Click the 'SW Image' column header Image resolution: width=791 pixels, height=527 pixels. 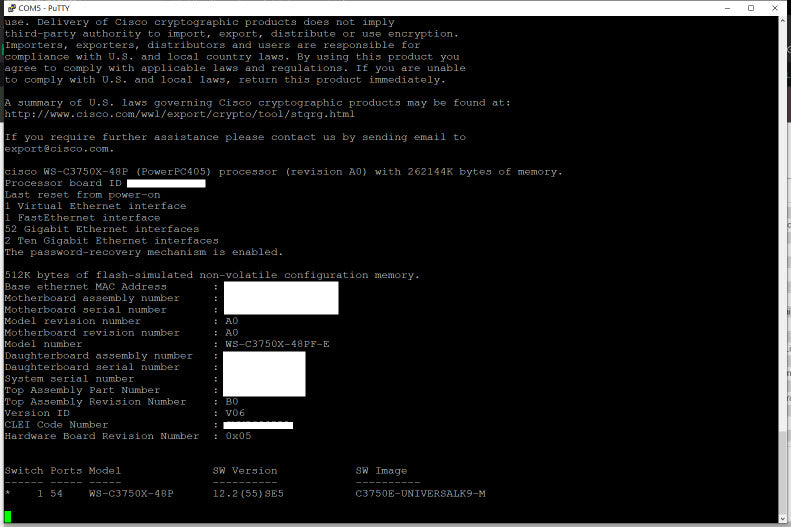point(381,471)
